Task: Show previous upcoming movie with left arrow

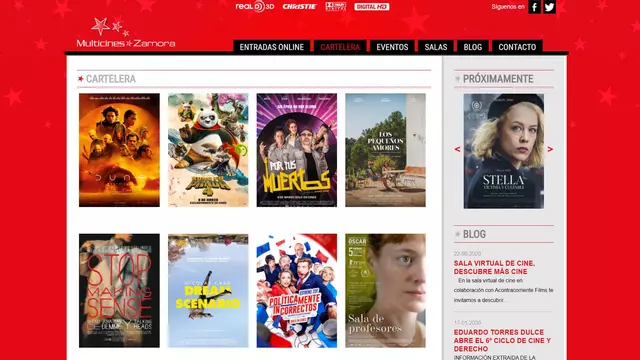Action: pyautogui.click(x=457, y=149)
